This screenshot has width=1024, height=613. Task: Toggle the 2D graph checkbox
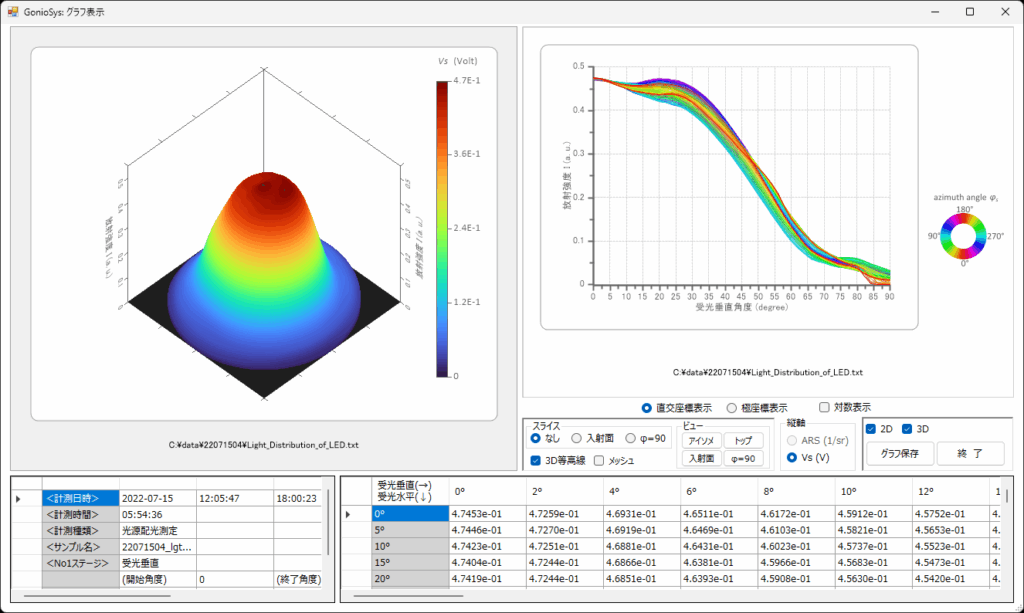pyautogui.click(x=871, y=429)
